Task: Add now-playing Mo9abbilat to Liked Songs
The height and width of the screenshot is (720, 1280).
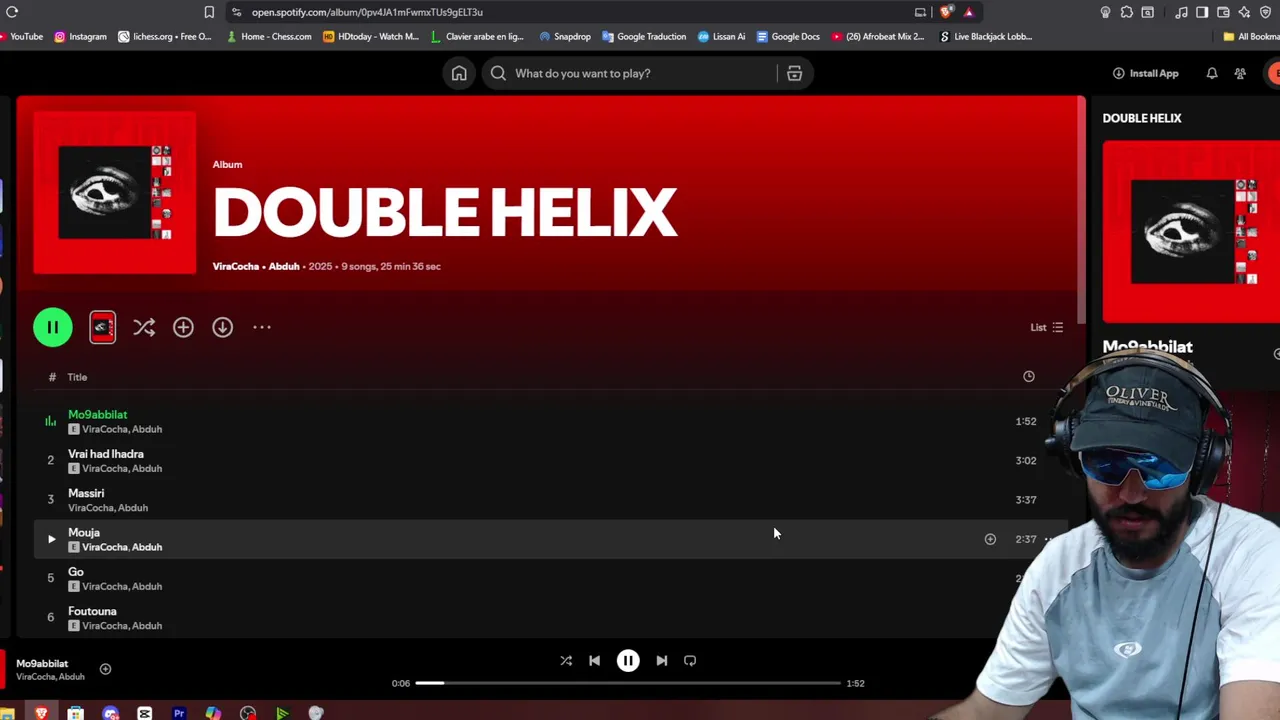Action: tap(105, 669)
